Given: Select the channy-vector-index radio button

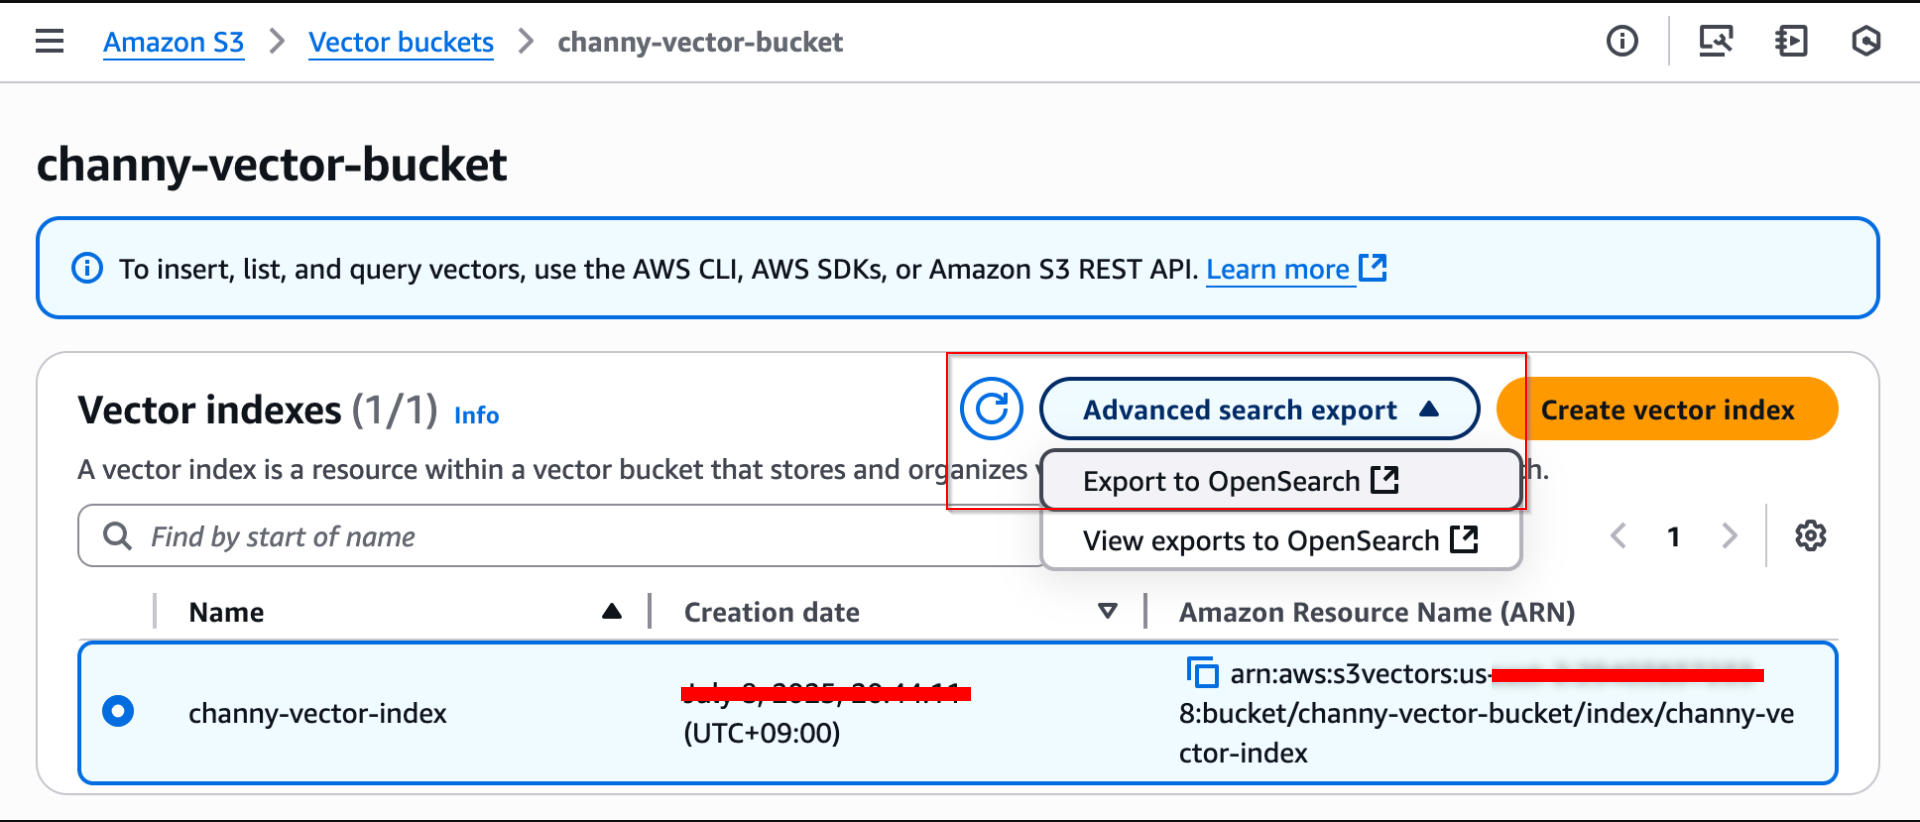Looking at the screenshot, I should click(x=118, y=711).
